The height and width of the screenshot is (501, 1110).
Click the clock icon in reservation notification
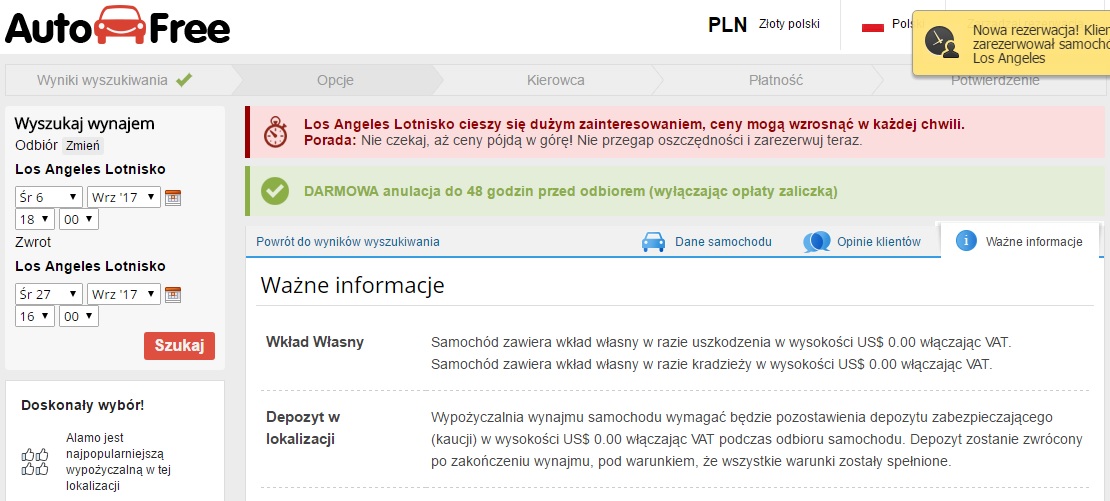pos(942,42)
